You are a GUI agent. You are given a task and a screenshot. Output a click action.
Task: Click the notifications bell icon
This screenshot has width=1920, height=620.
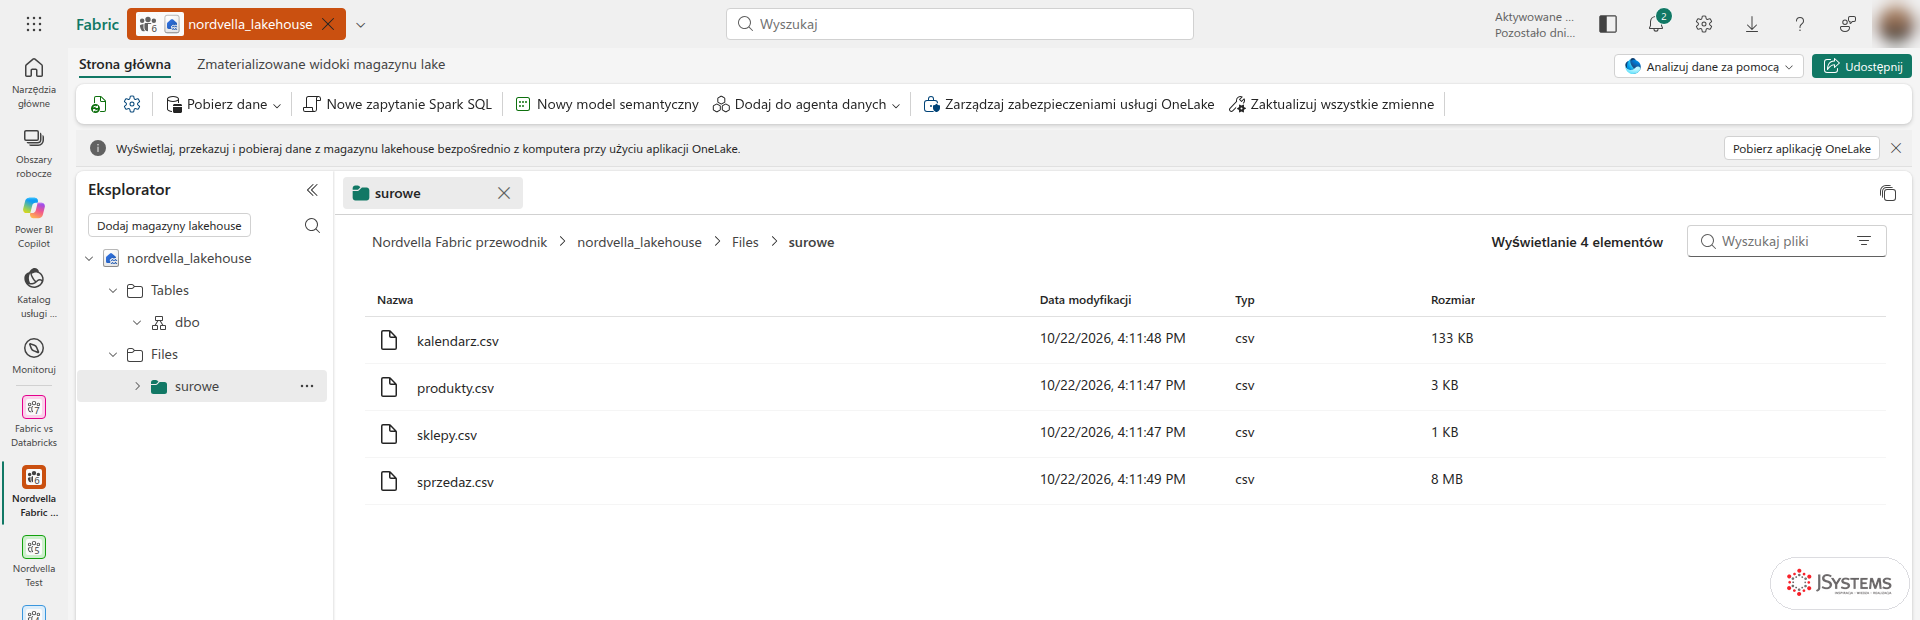click(1656, 24)
